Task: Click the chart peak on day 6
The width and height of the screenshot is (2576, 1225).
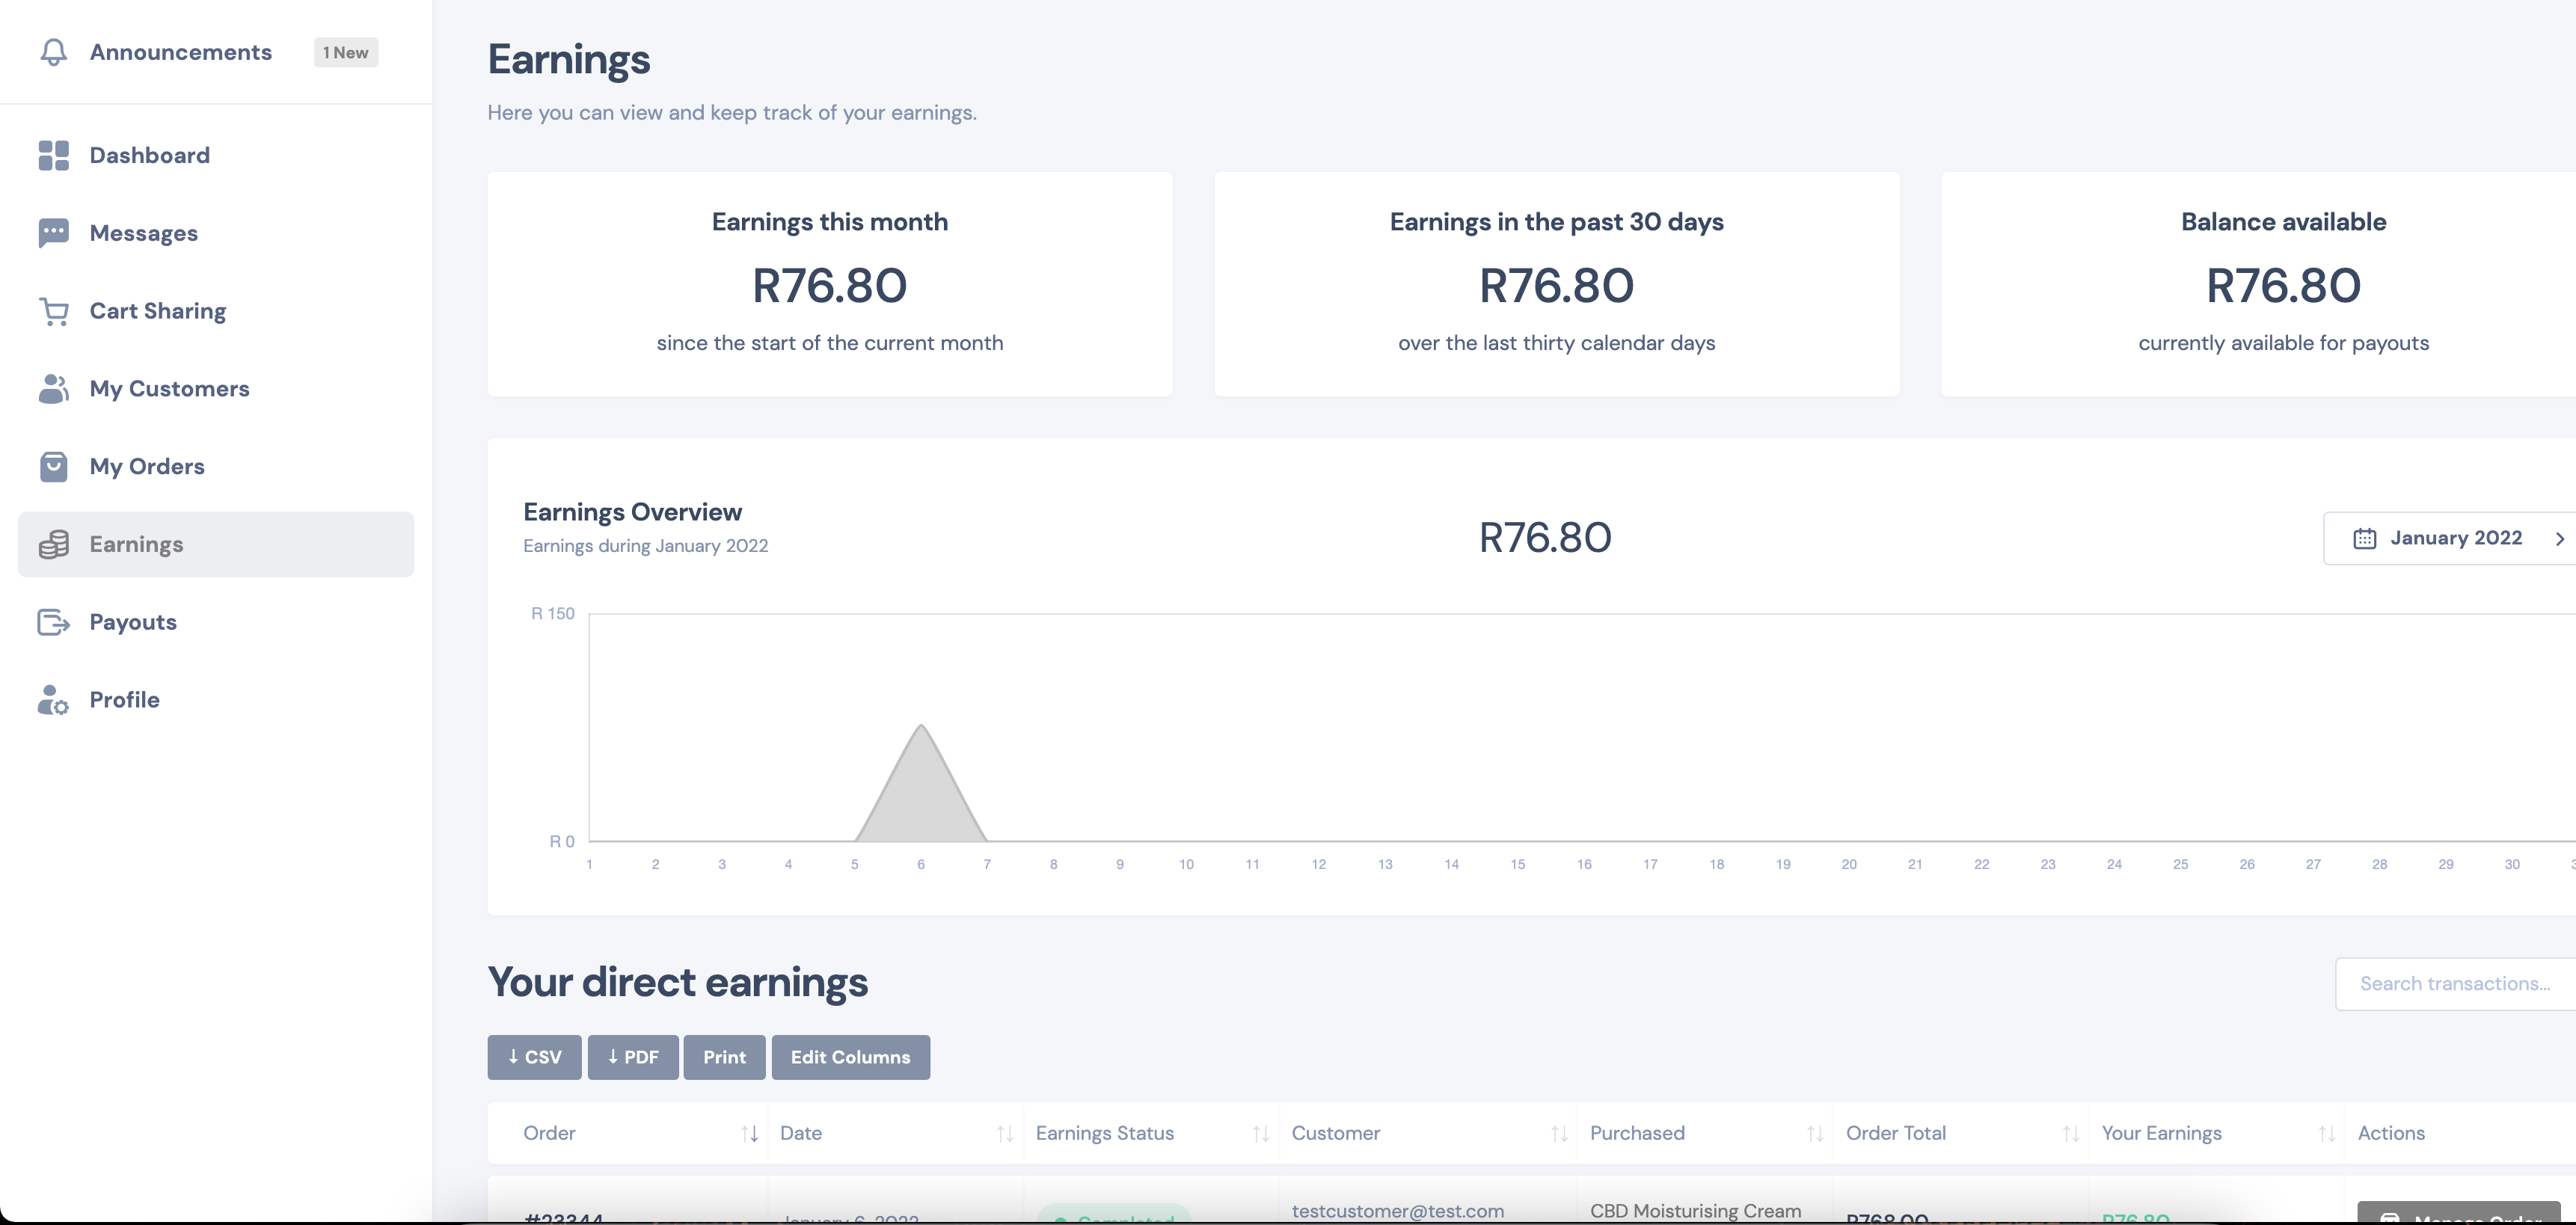Action: tap(921, 726)
